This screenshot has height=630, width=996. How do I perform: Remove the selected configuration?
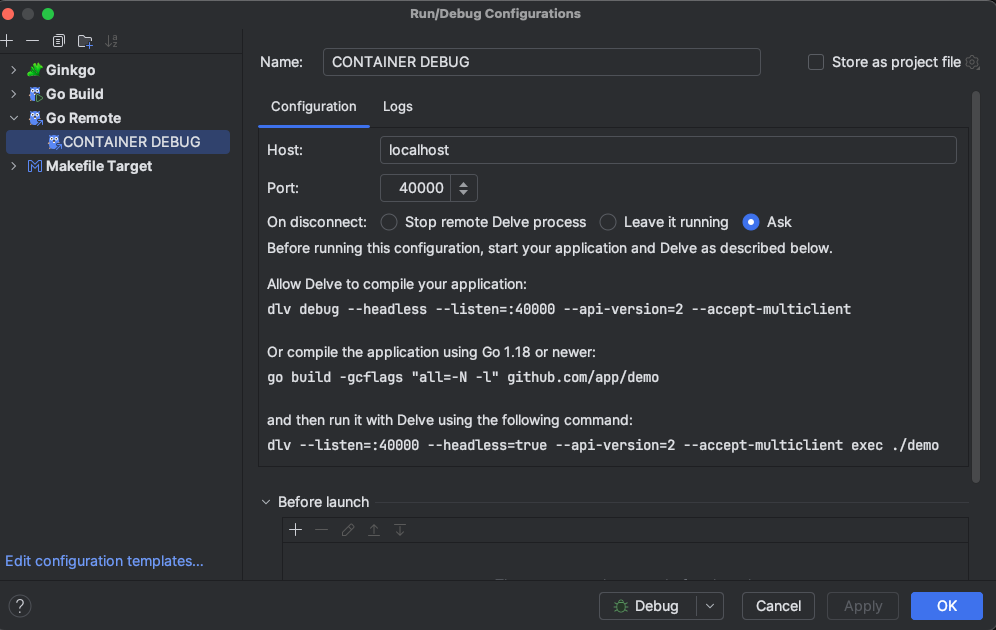click(x=31, y=41)
